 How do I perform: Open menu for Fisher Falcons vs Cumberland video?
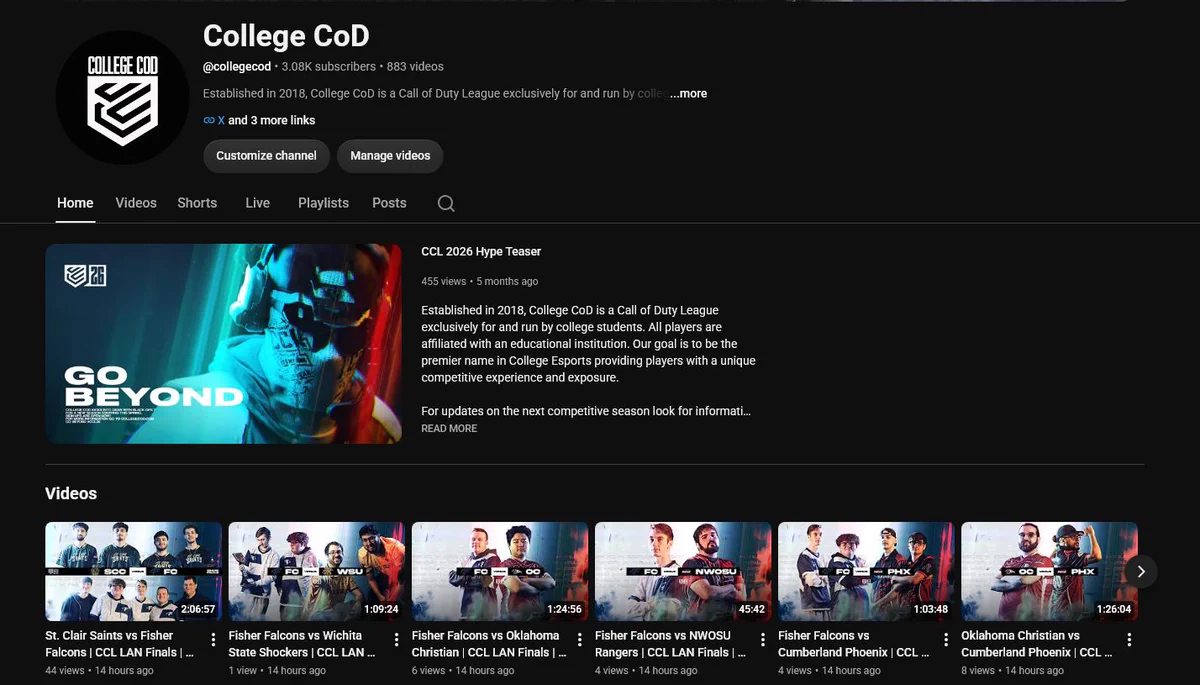[x=945, y=640]
